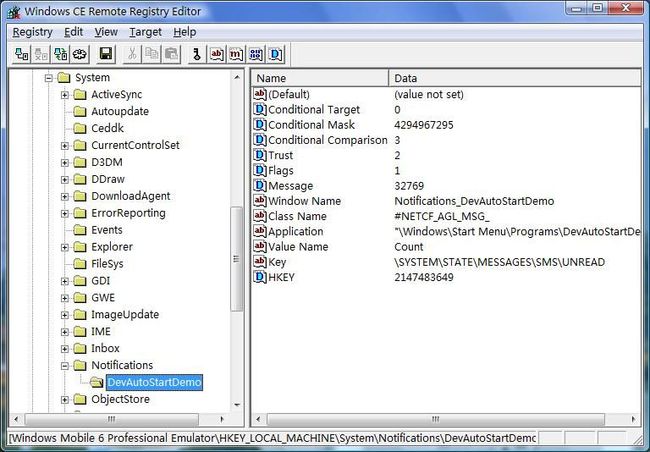
Task: Click the tree pane vertical scrollbar up arrow
Action: (237, 78)
